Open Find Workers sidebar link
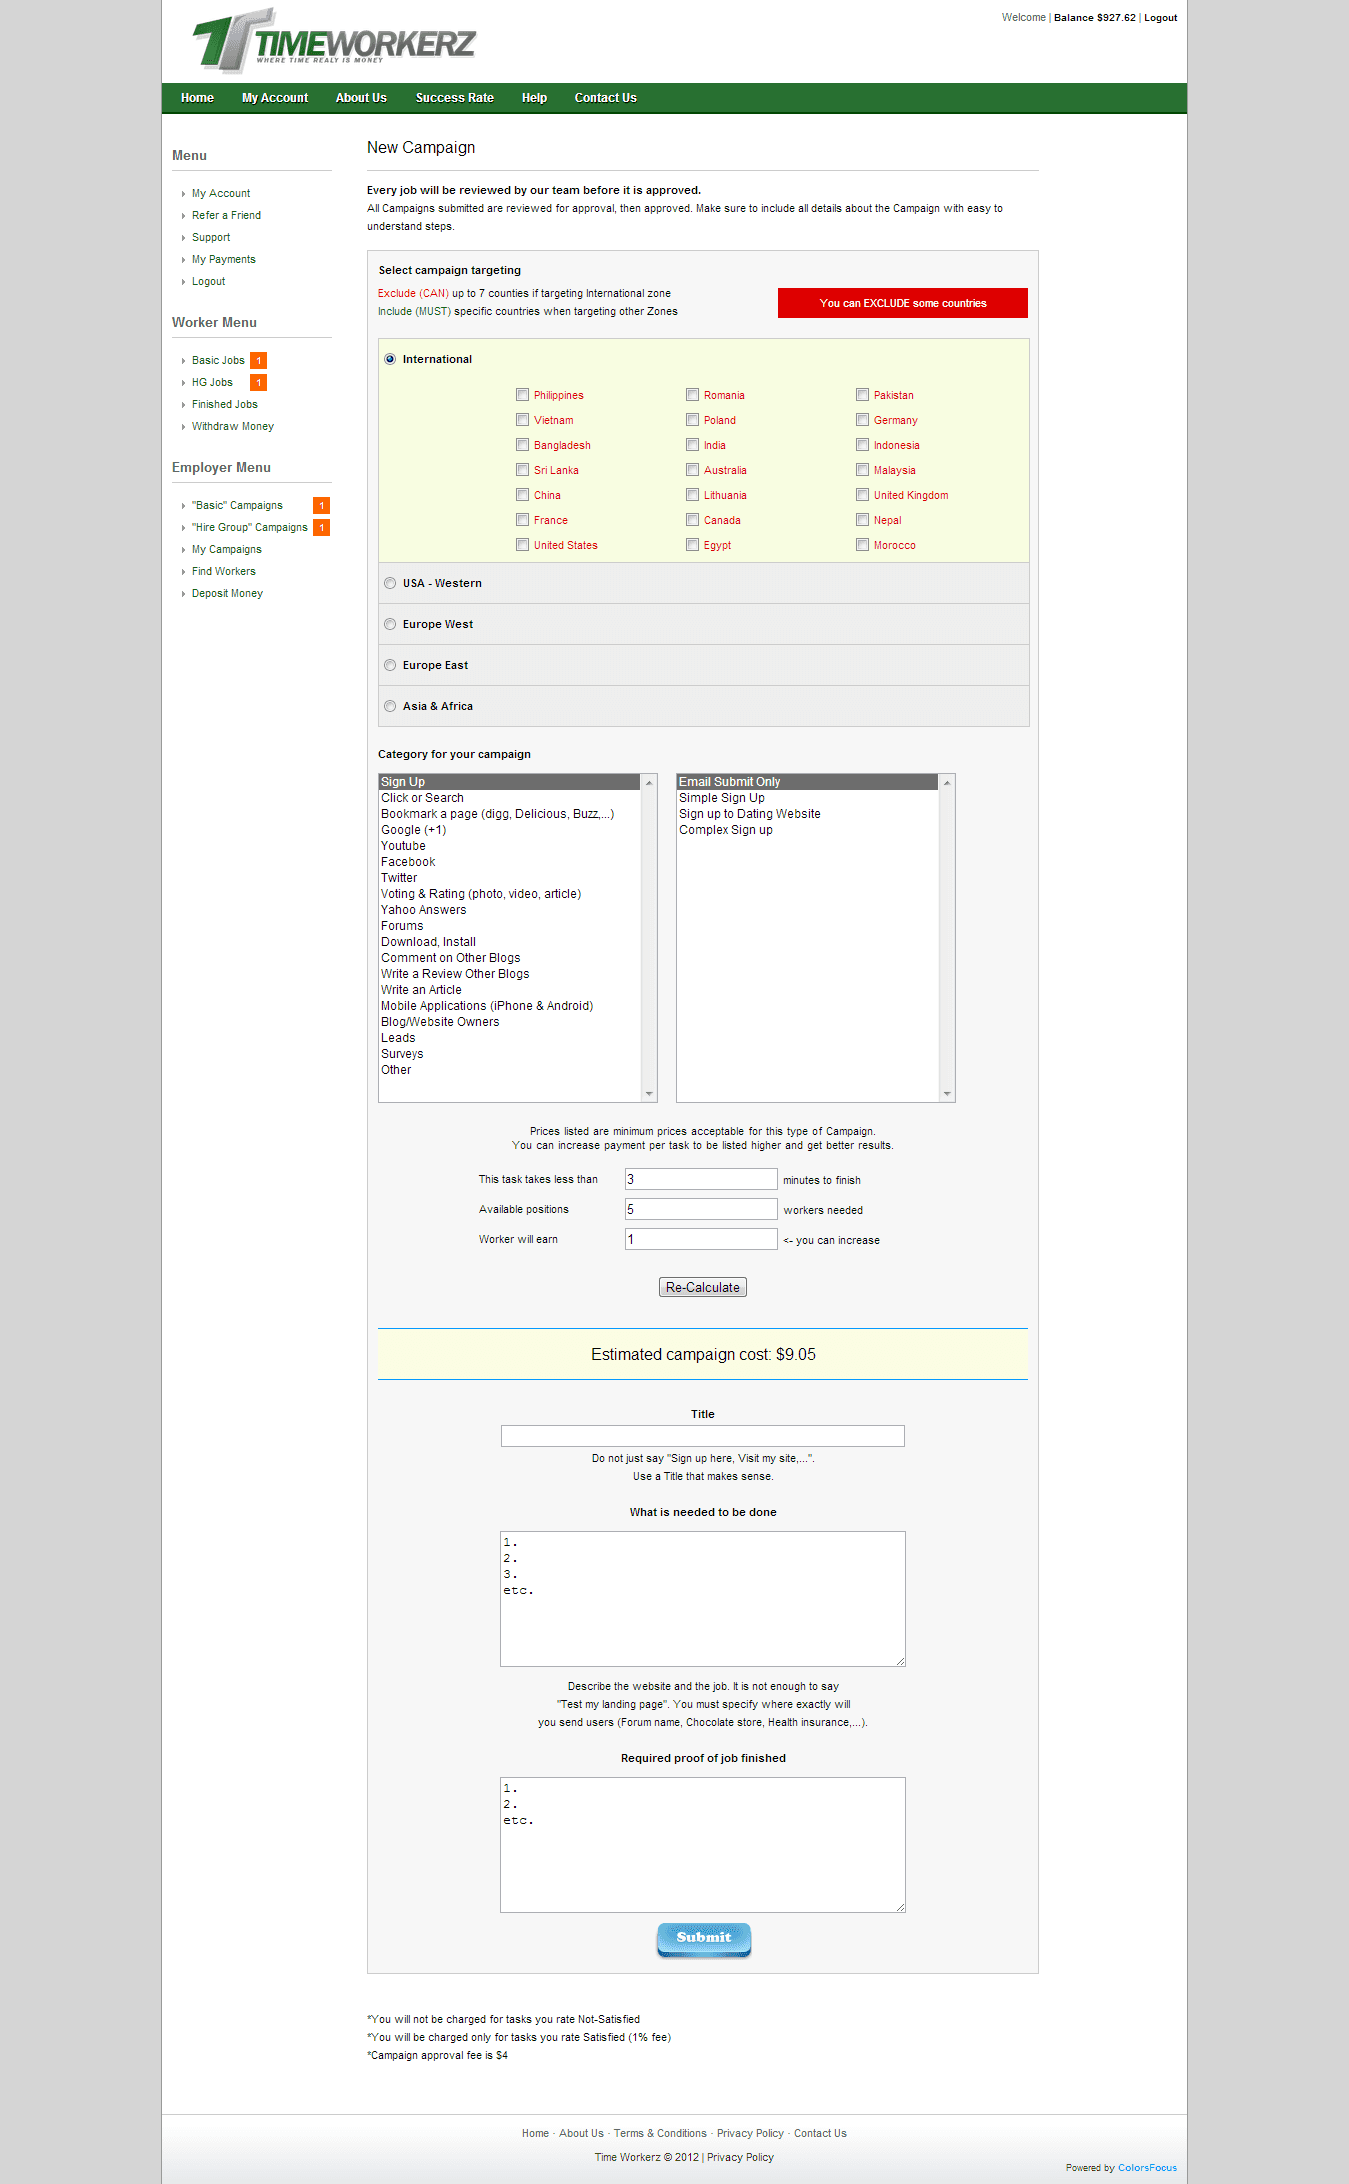The image size is (1349, 2184). 224,572
